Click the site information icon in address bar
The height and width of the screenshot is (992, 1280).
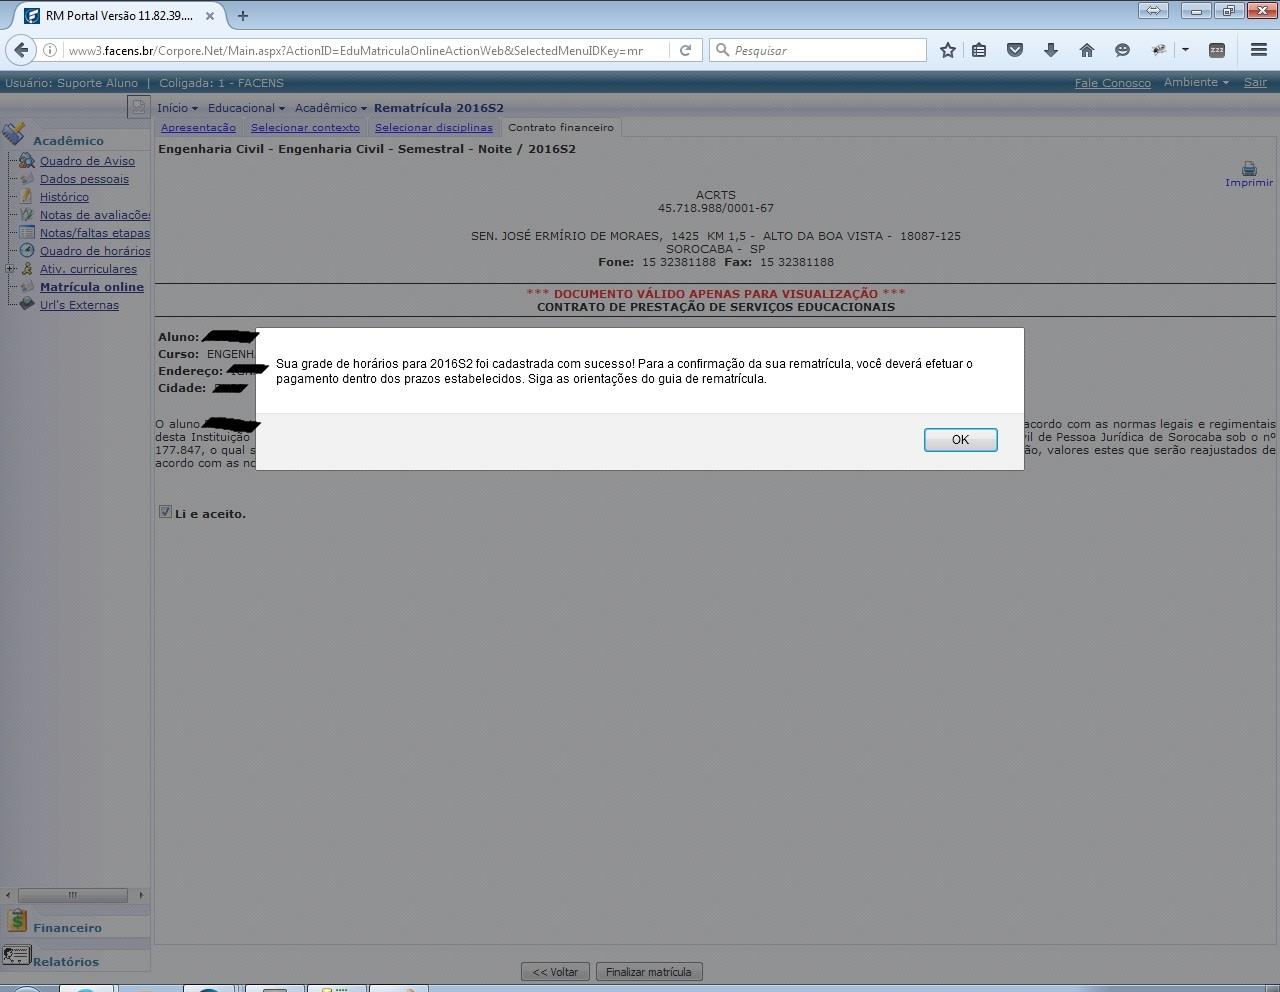click(51, 50)
